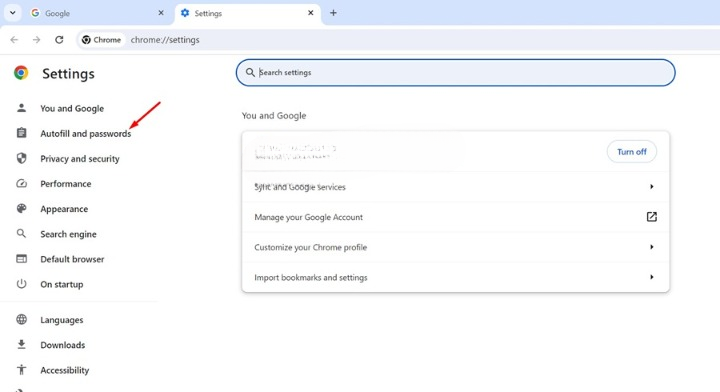Click the clipboard icon for Autofill and passwords

coord(21,133)
